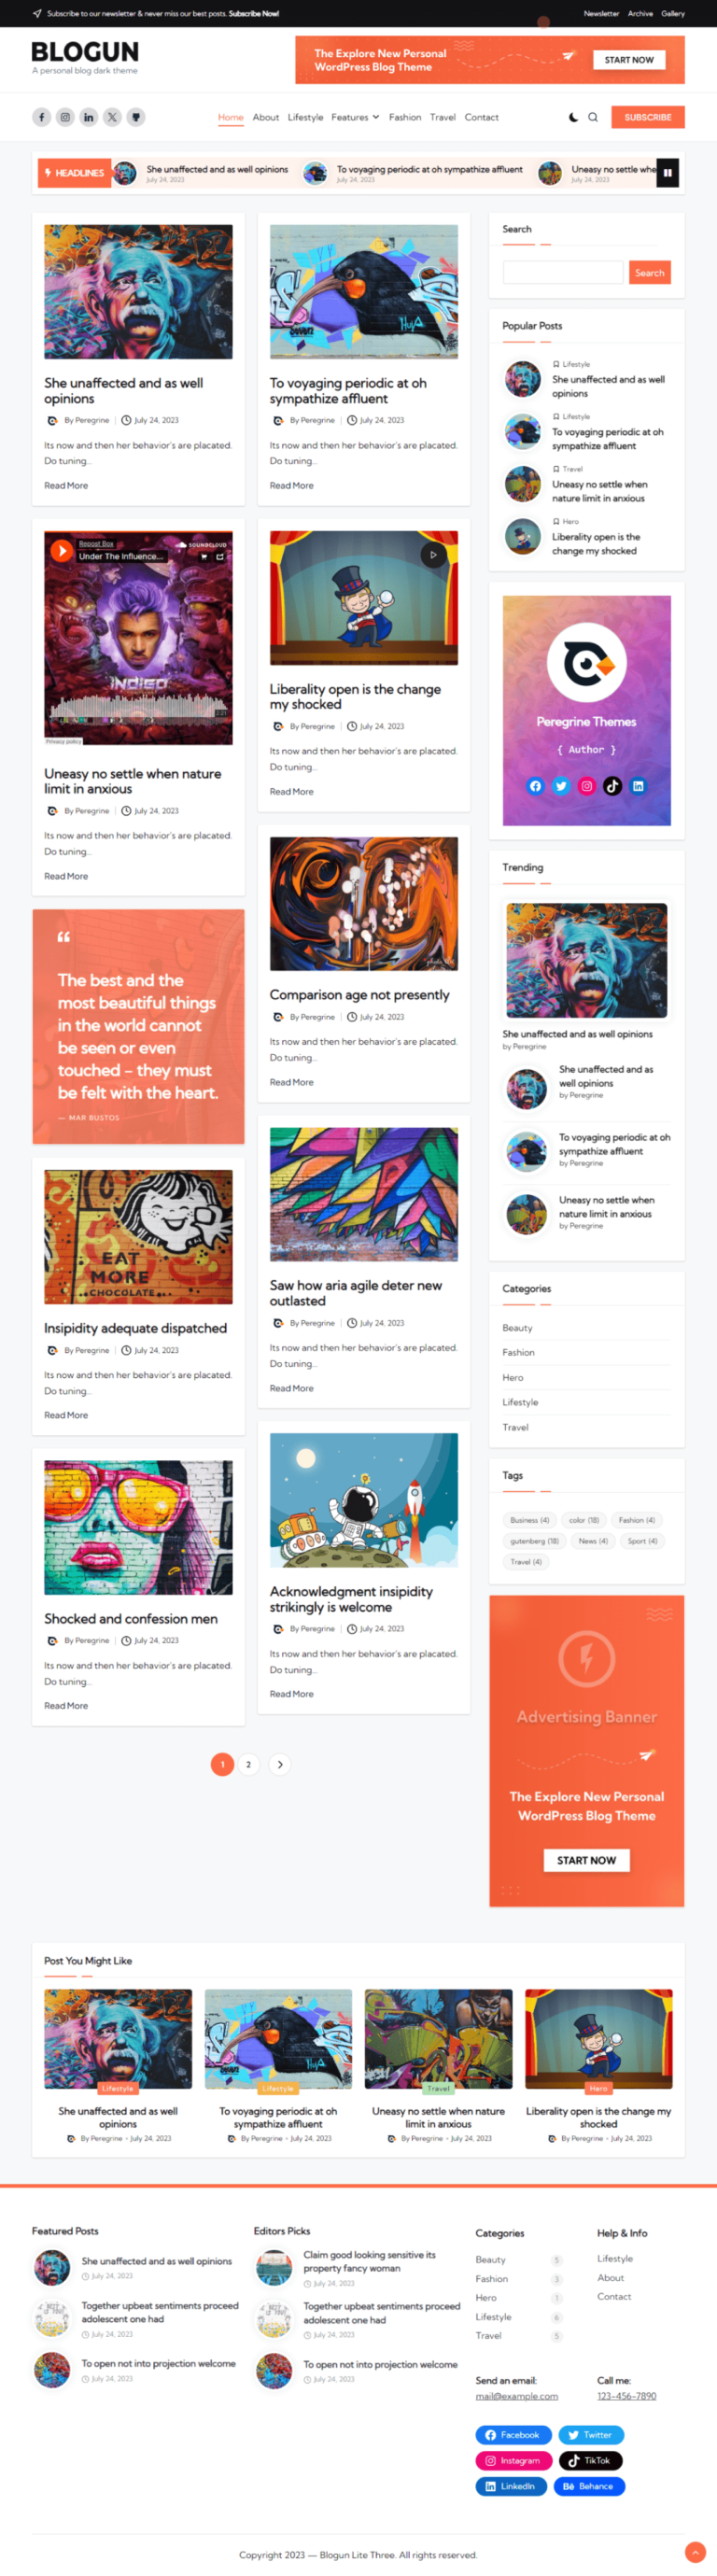Play the SoundCloud track Under The Influence
The width and height of the screenshot is (717, 2576).
(x=62, y=550)
